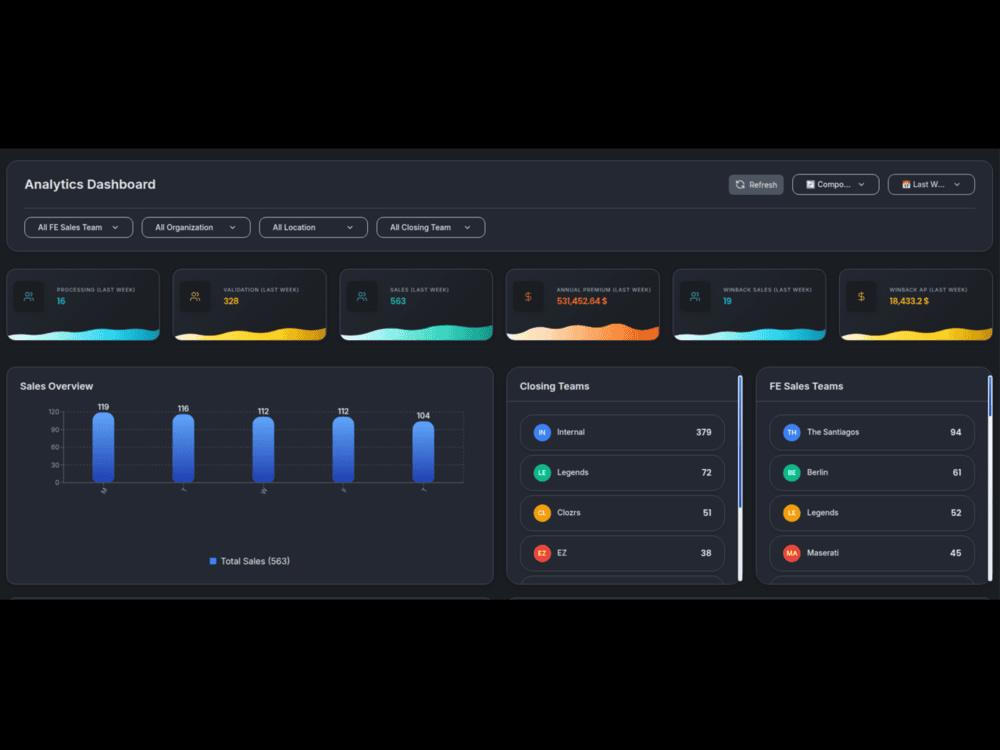Click the Processing value 16
This screenshot has width=1000, height=750.
(61, 301)
